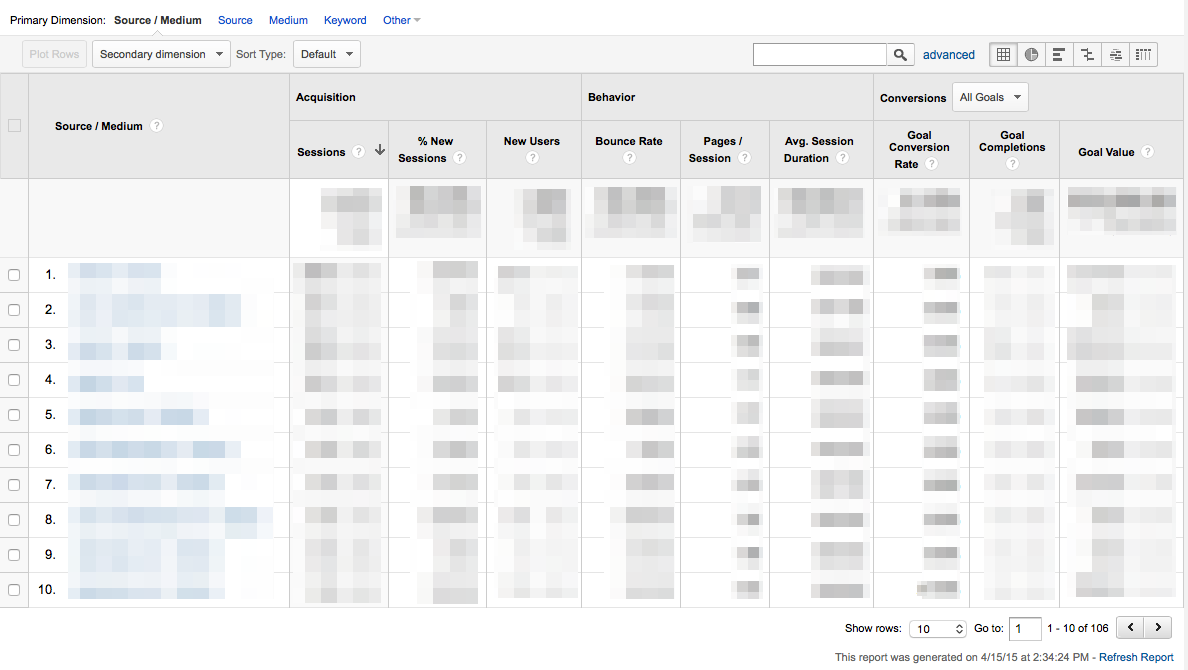Check the box for row 6
The width and height of the screenshot is (1188, 670).
coord(14,449)
